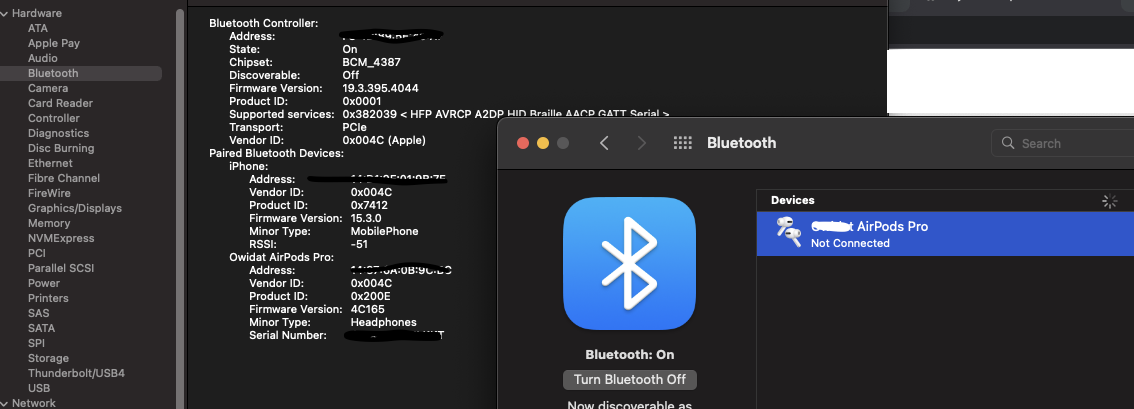1134x409 pixels.
Task: Click iPhone Product ID 0x7412
Action: [371, 205]
